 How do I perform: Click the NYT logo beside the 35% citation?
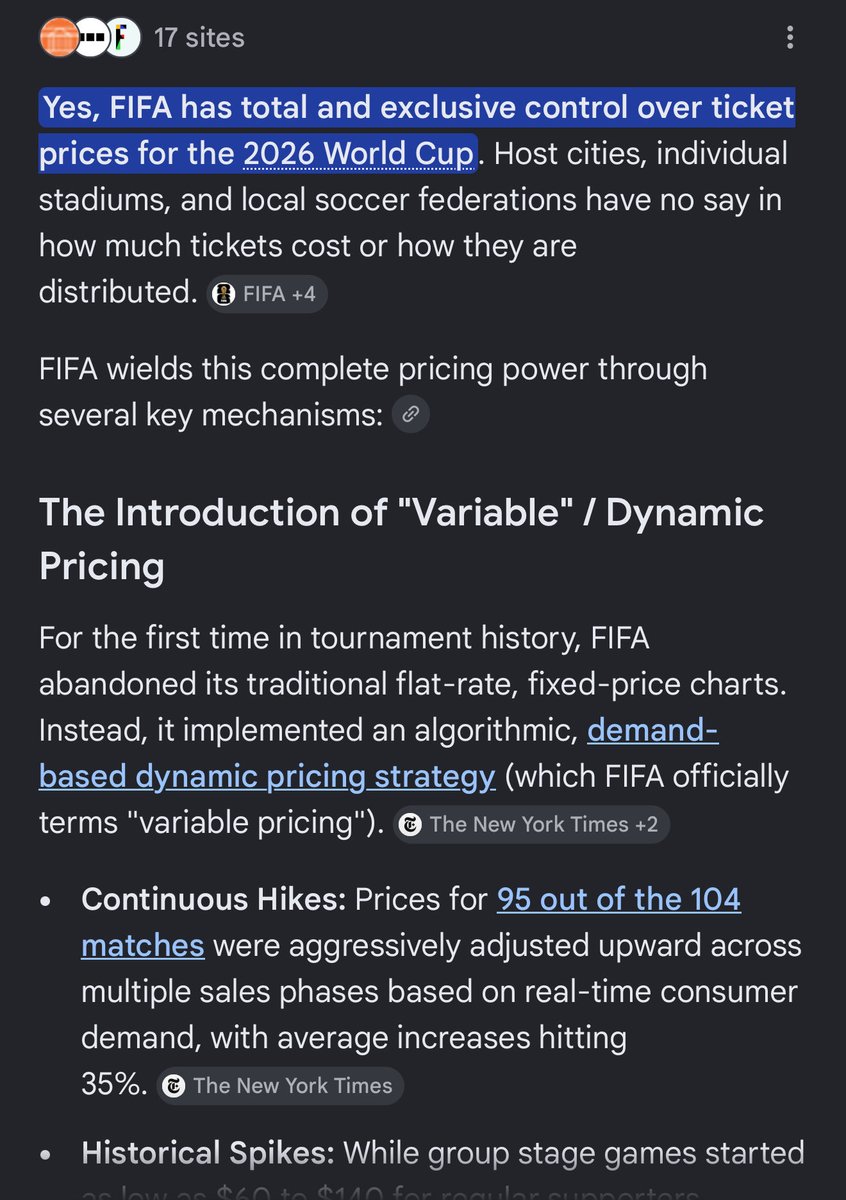click(174, 1086)
